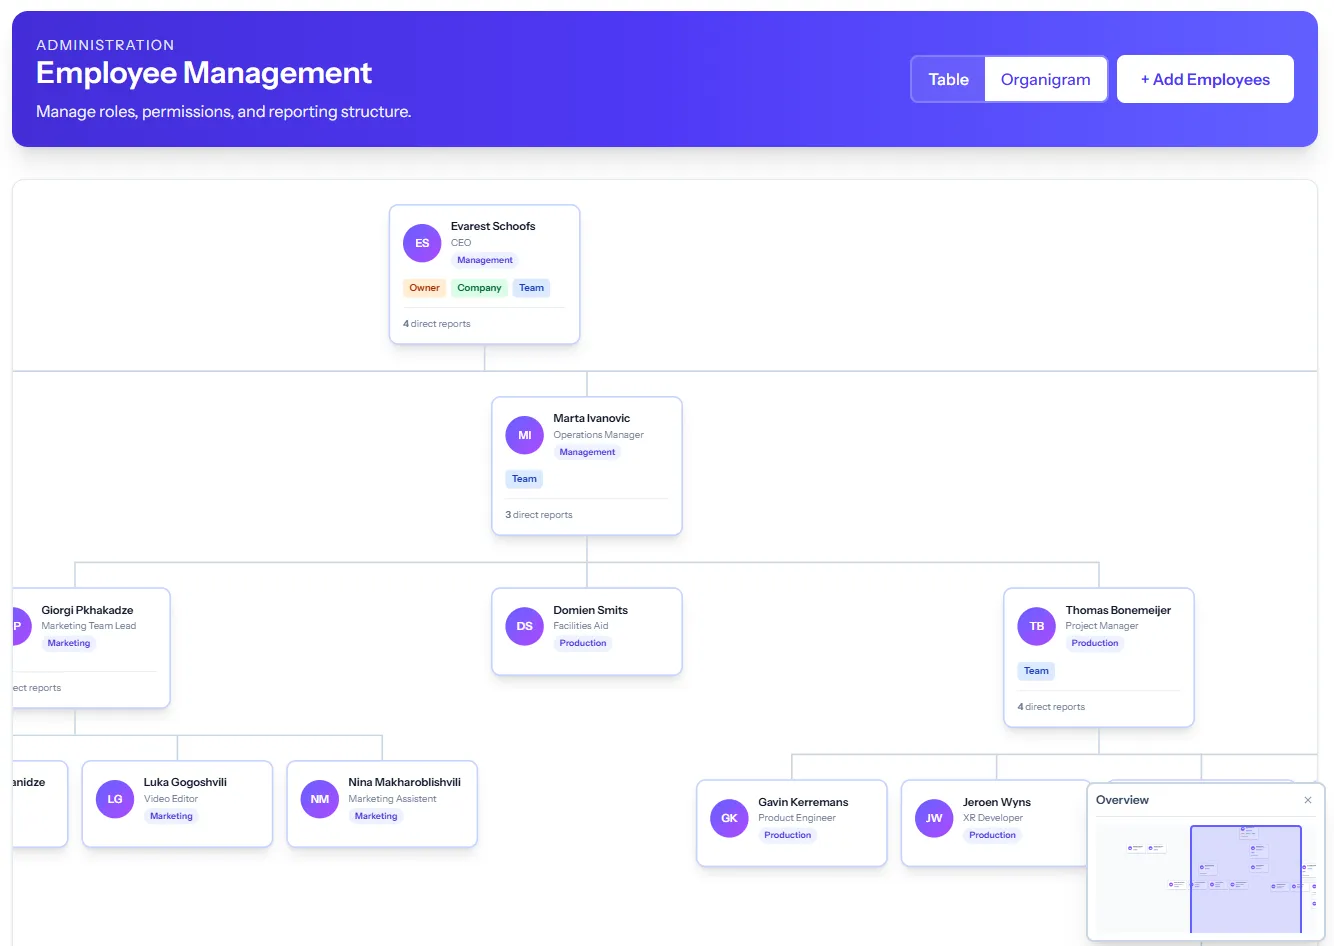Viewport: 1334px width, 946px height.
Task: Toggle the Company permission on Evarest Schoofs's card
Action: [478, 287]
